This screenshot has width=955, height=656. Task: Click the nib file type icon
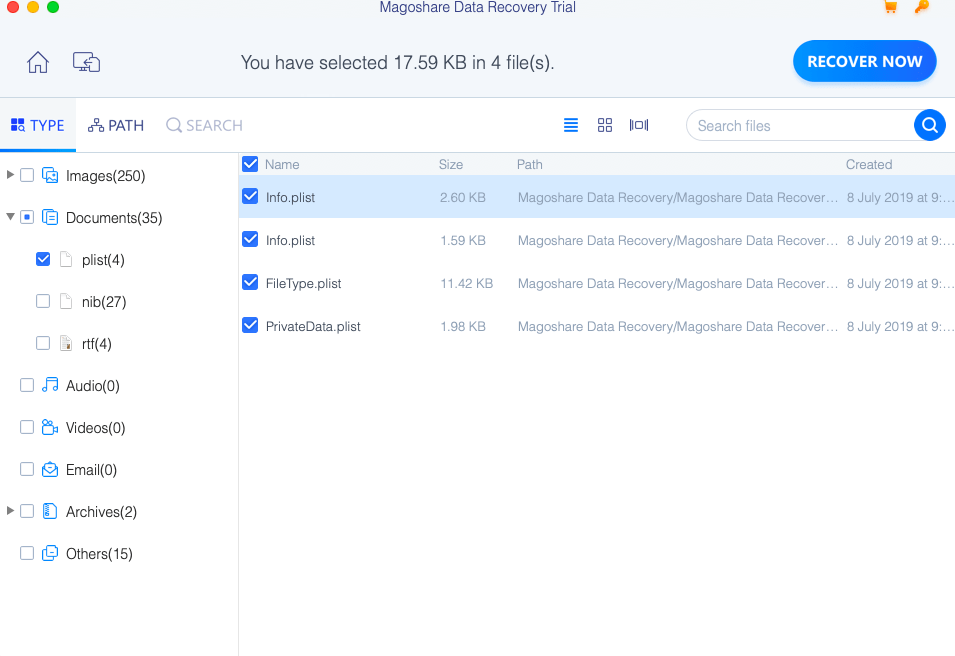66,302
